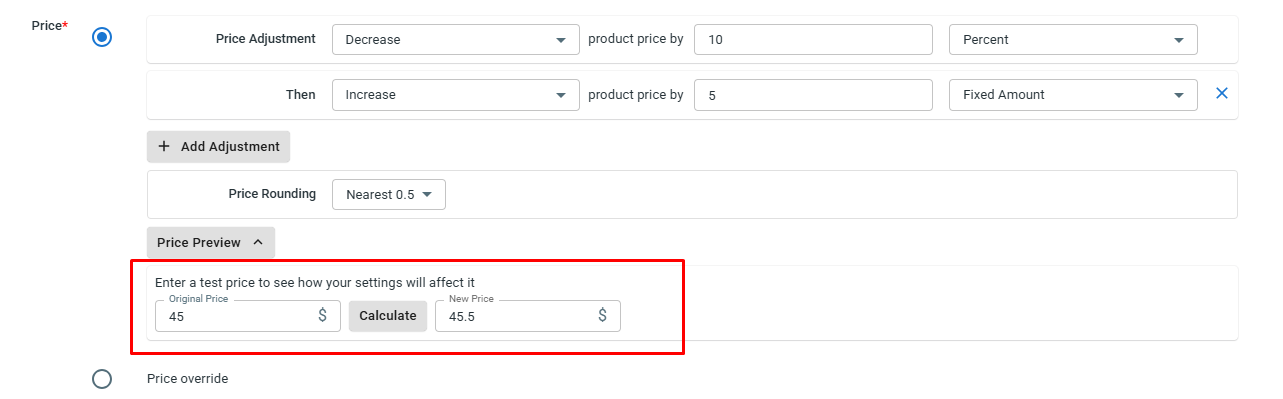
Task: Click the Add Adjustment button
Action: pos(218,146)
